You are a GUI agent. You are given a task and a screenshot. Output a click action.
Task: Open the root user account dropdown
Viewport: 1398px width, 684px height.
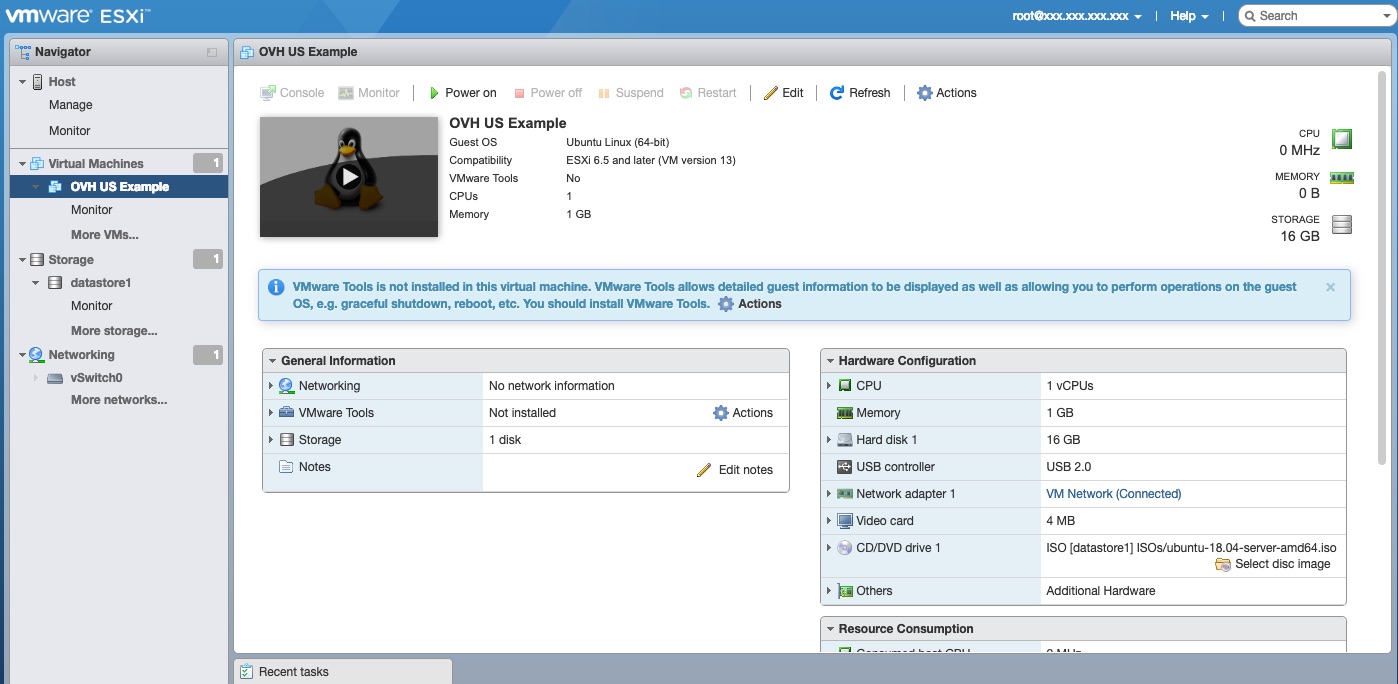[x=1077, y=16]
